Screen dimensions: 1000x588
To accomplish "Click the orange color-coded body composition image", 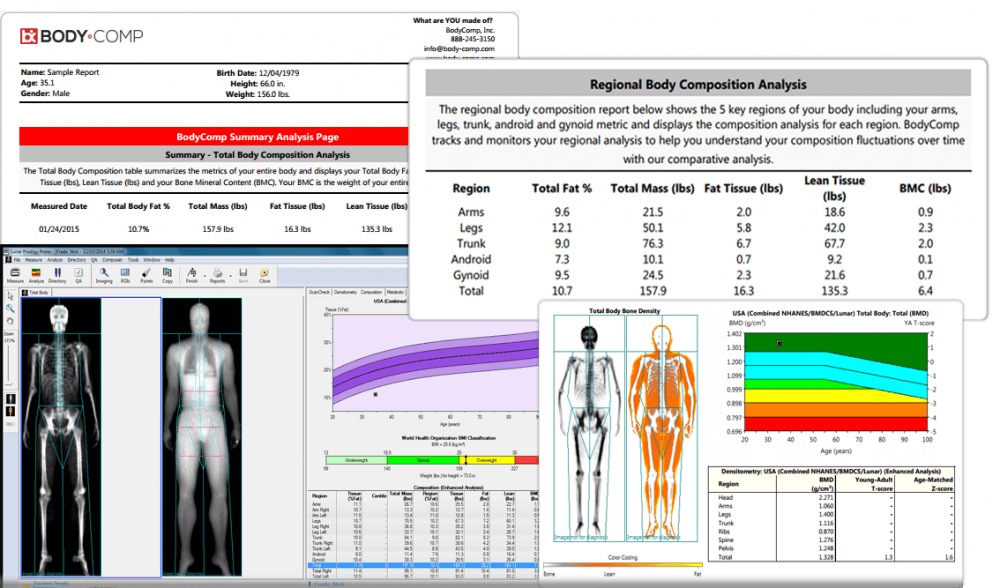I will (661, 429).
